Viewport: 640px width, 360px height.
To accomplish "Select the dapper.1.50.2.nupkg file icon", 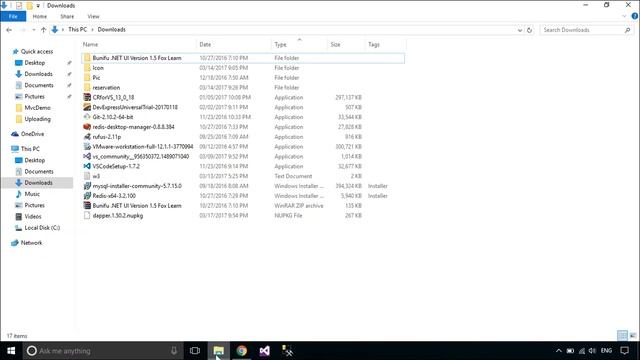I will tap(87, 216).
